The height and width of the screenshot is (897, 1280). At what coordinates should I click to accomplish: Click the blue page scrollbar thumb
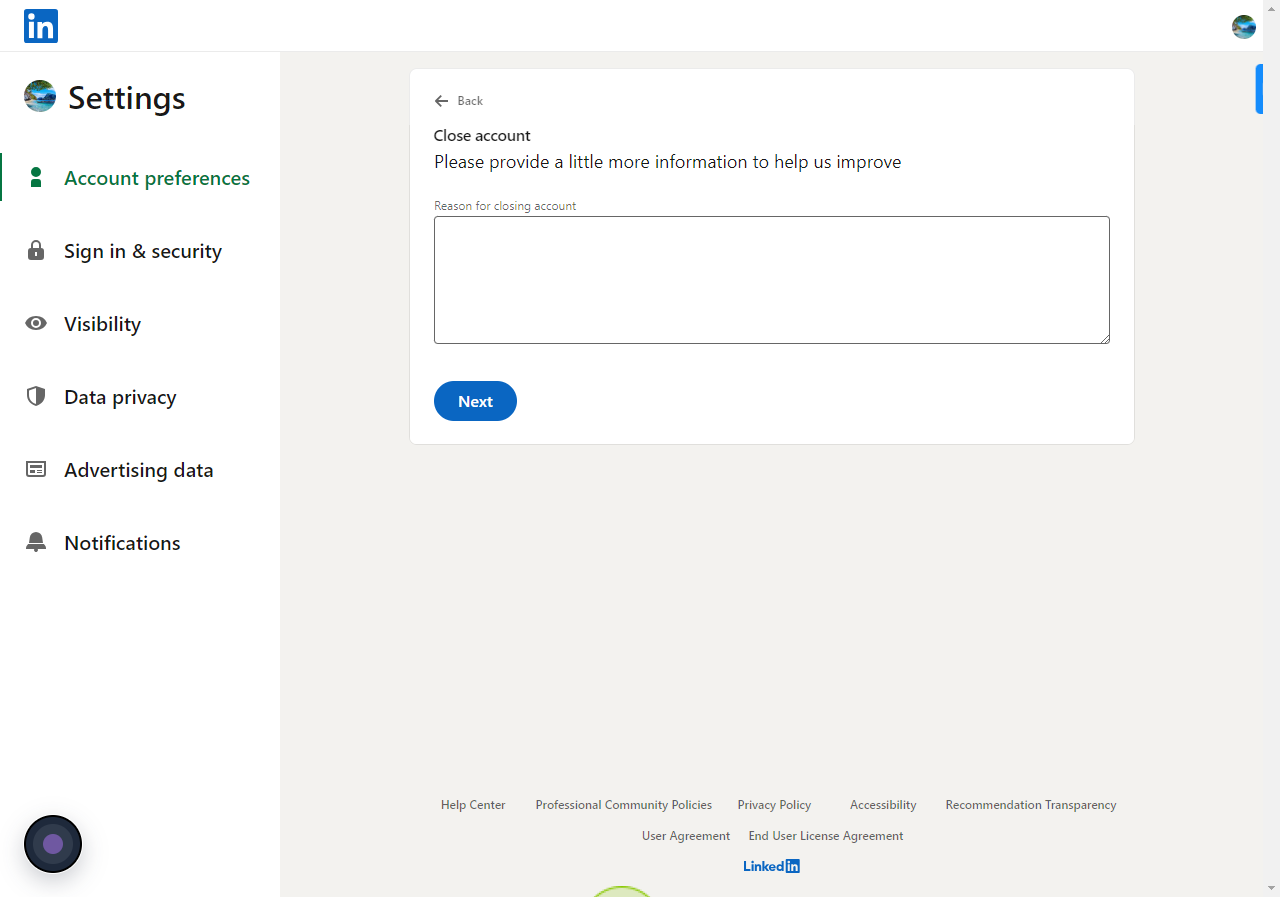pos(1259,89)
